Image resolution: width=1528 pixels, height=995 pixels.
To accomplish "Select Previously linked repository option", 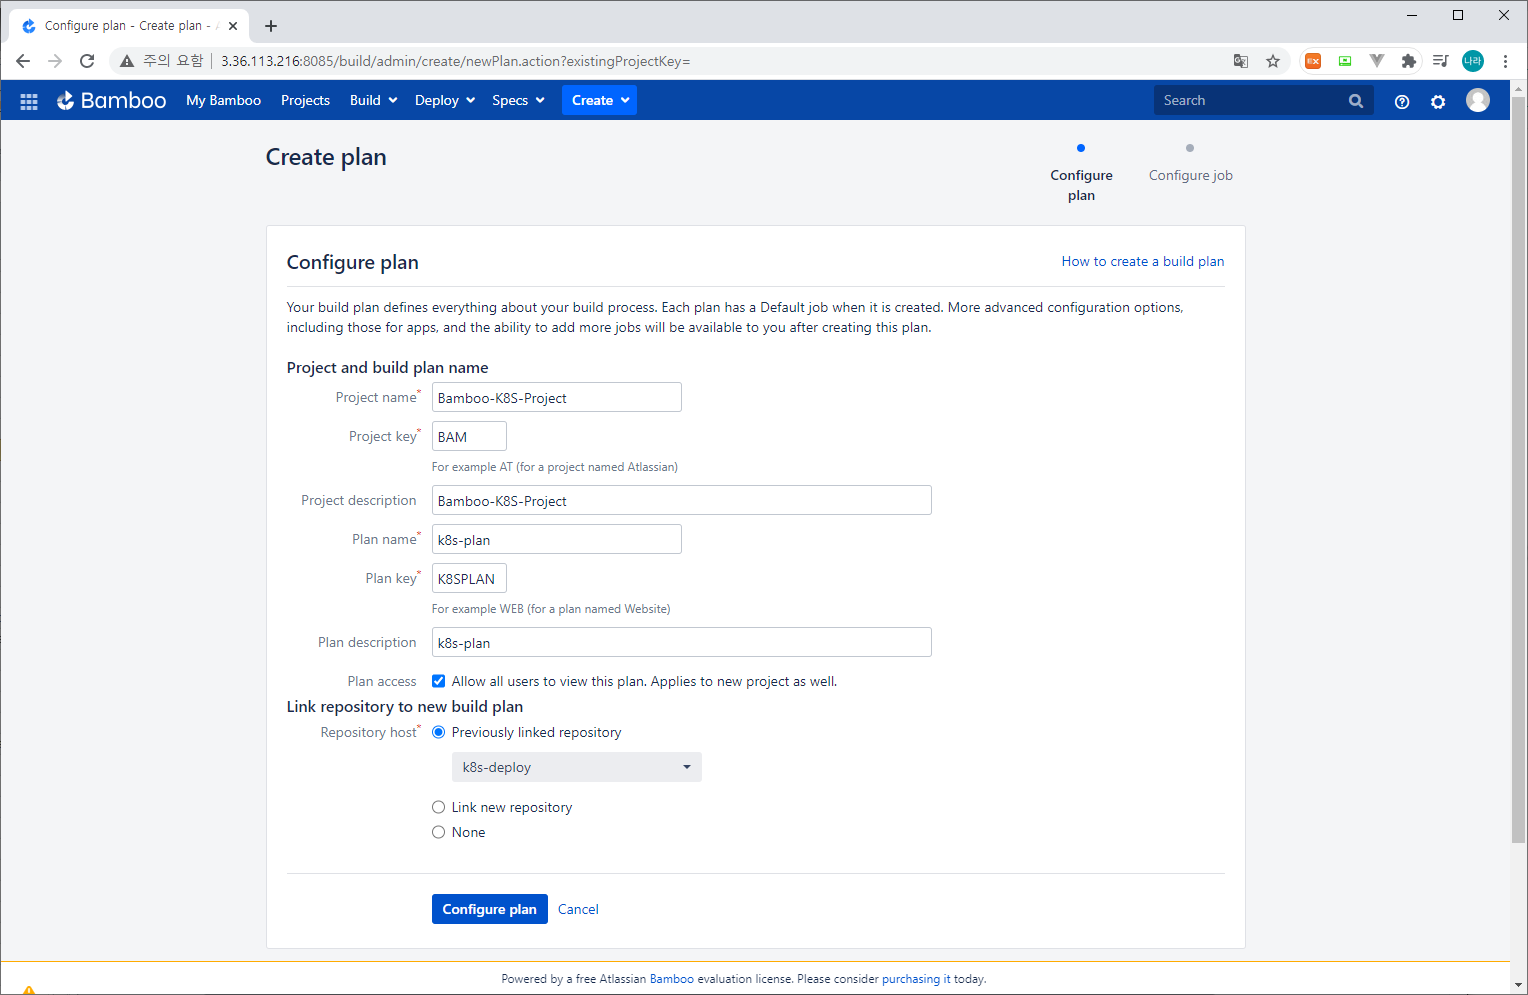I will (438, 732).
